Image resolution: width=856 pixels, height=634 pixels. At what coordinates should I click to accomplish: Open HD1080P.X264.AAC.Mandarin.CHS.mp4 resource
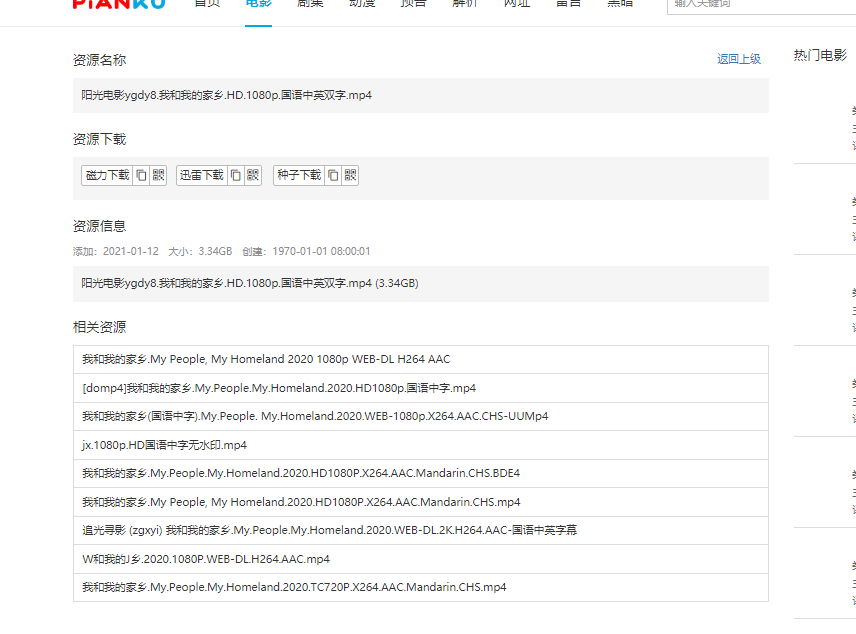point(421,502)
